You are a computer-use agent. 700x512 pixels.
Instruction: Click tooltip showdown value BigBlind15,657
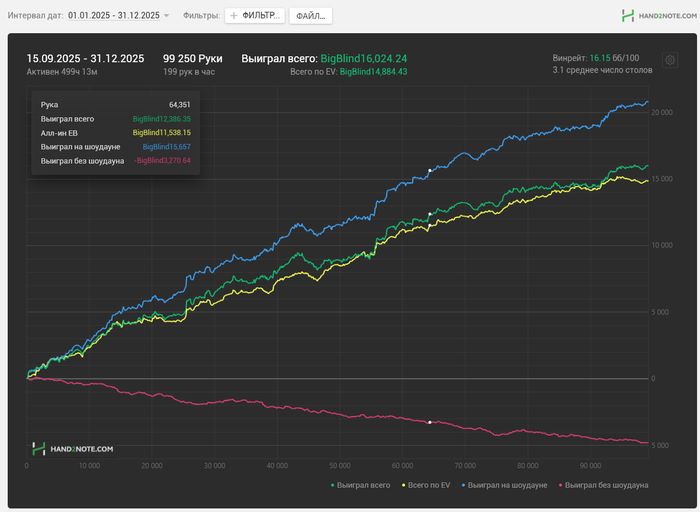click(167, 147)
